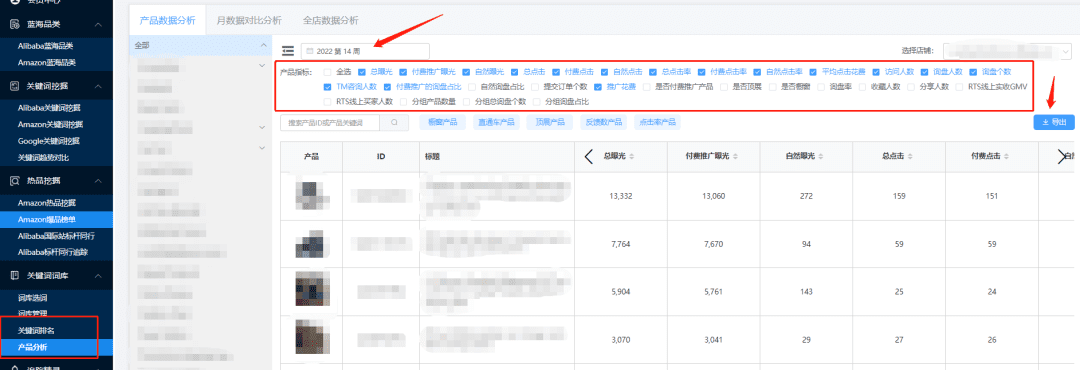Open Alibaba蓝海品类 in the sidebar
The height and width of the screenshot is (370, 1080).
point(46,46)
